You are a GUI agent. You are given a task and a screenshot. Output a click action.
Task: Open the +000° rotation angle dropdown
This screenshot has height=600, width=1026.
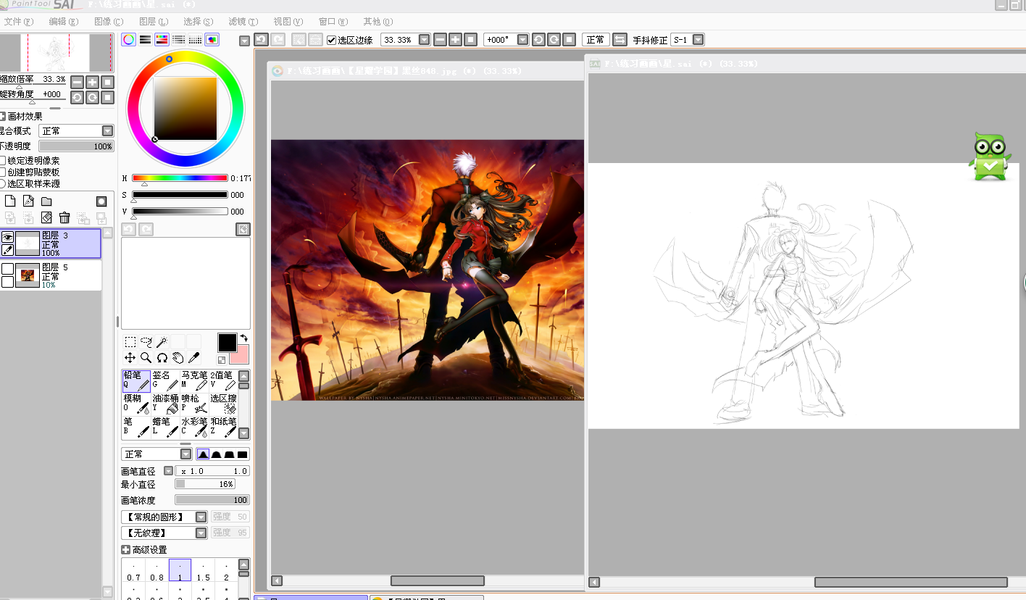pyautogui.click(x=523, y=39)
